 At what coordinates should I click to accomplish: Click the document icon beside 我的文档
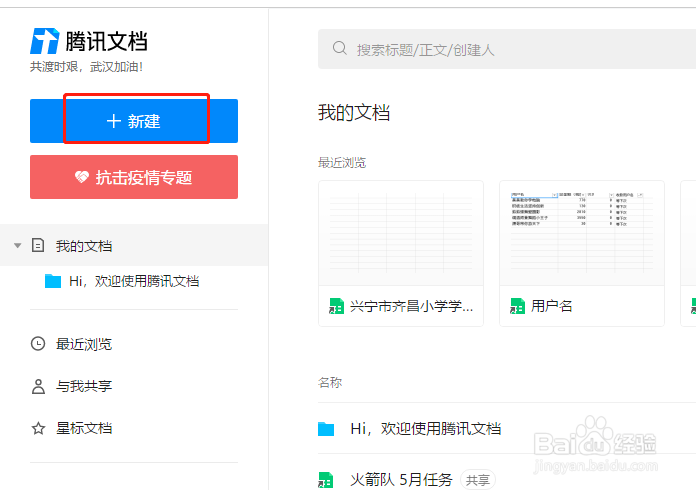click(38, 245)
